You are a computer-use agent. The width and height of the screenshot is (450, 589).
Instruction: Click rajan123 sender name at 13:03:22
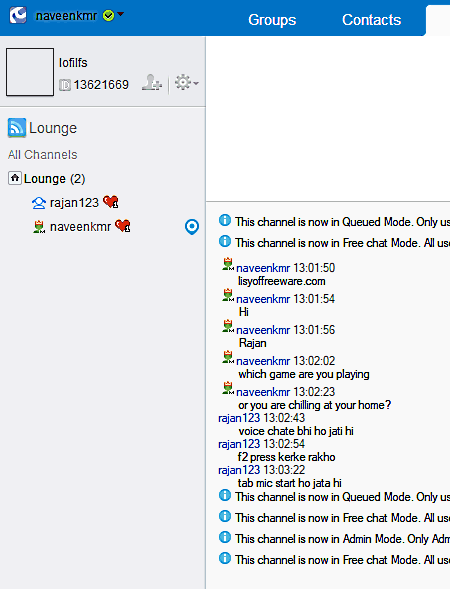tap(239, 470)
